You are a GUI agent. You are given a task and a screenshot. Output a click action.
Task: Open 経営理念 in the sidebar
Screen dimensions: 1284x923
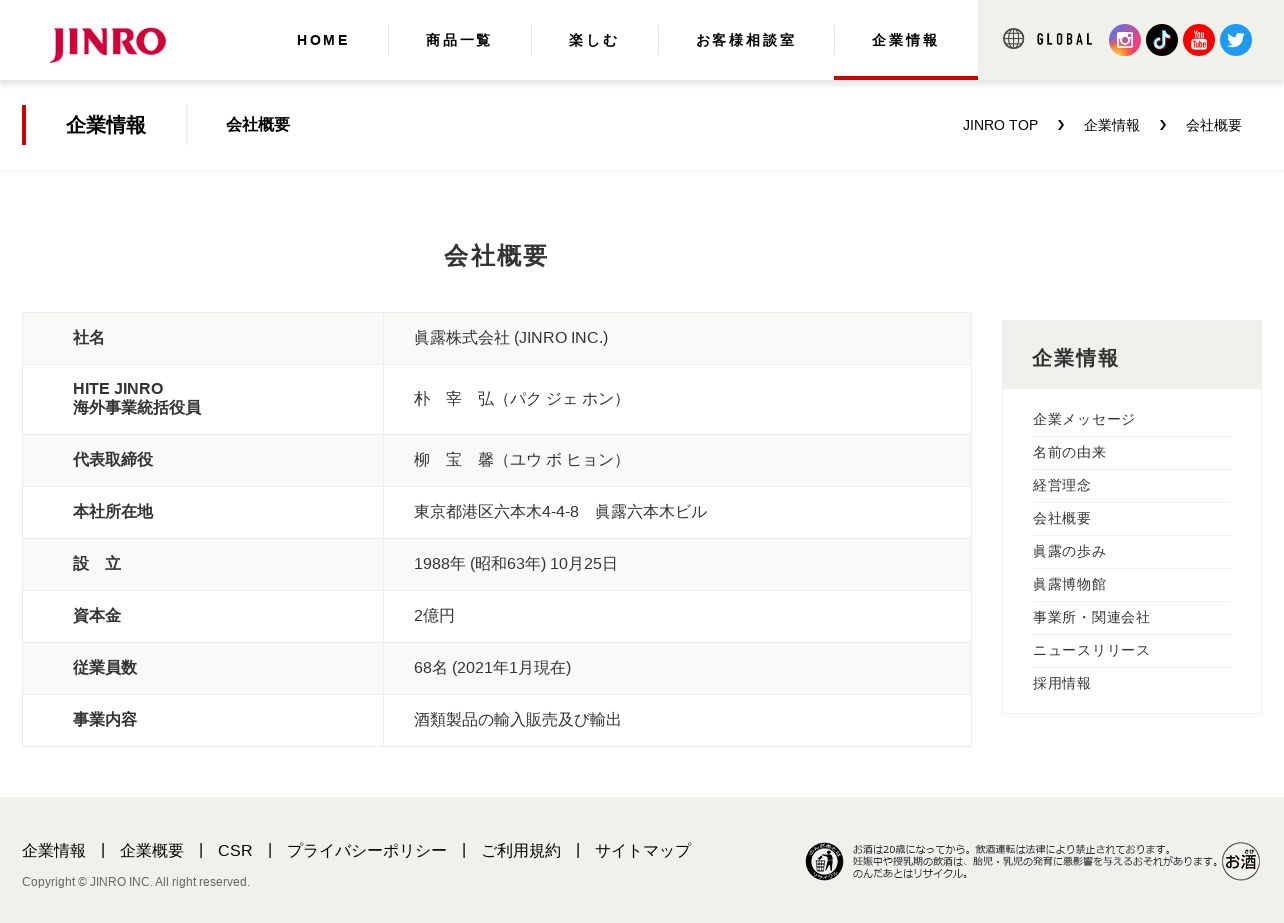pos(1062,486)
